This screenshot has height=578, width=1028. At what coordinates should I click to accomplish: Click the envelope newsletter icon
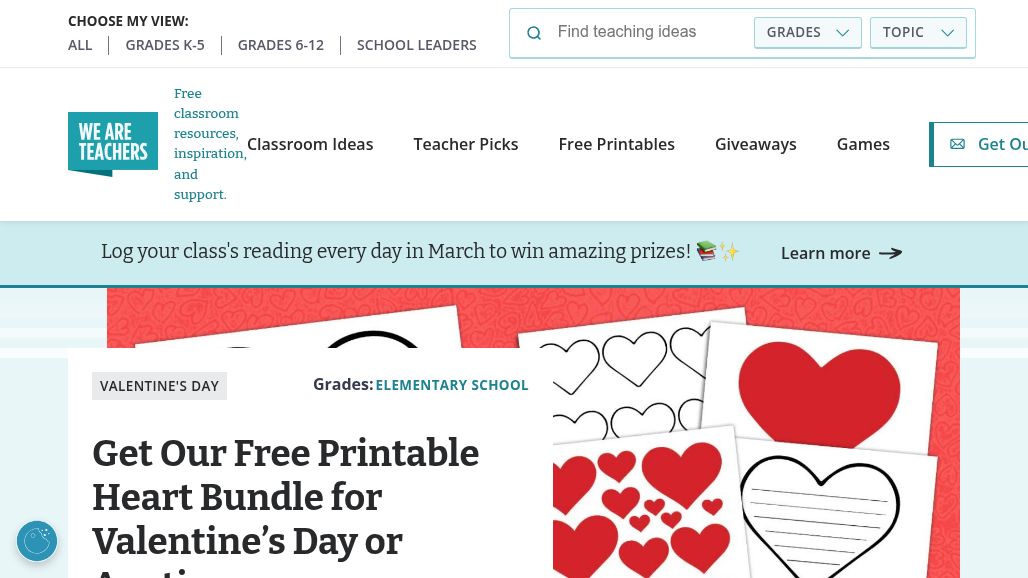(957, 144)
